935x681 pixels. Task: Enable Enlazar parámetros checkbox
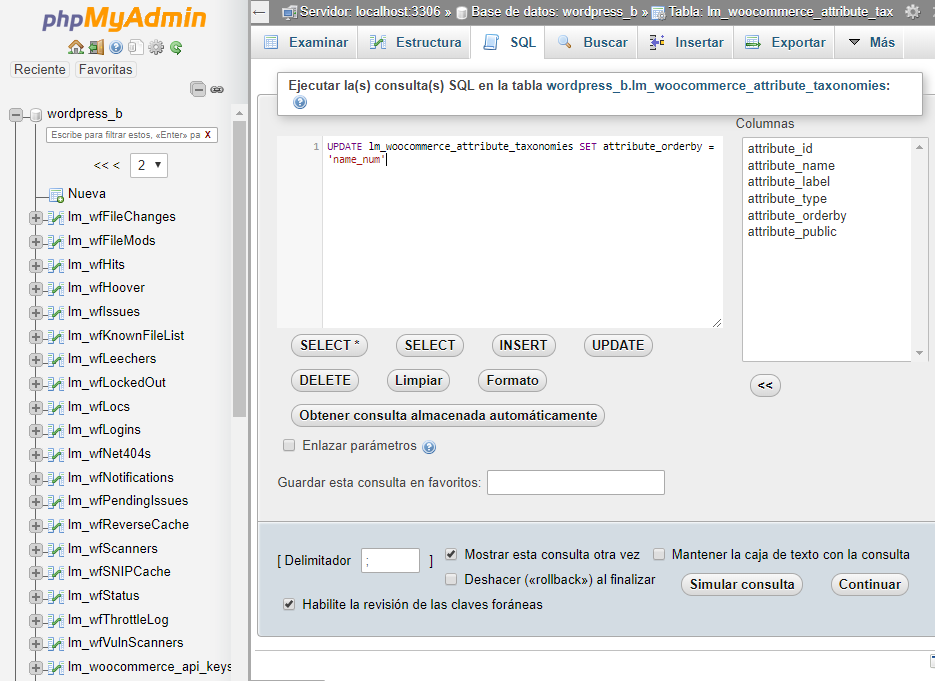tap(289, 445)
